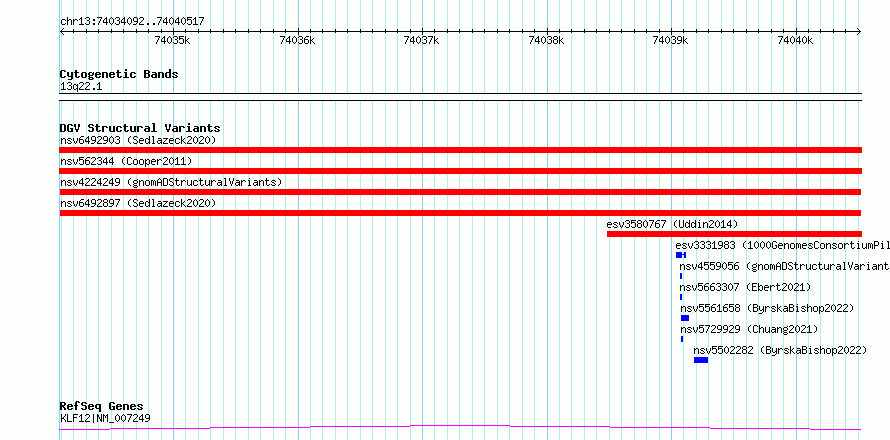
Task: Select the blue bar below nsv5561658
Action: tap(685, 318)
